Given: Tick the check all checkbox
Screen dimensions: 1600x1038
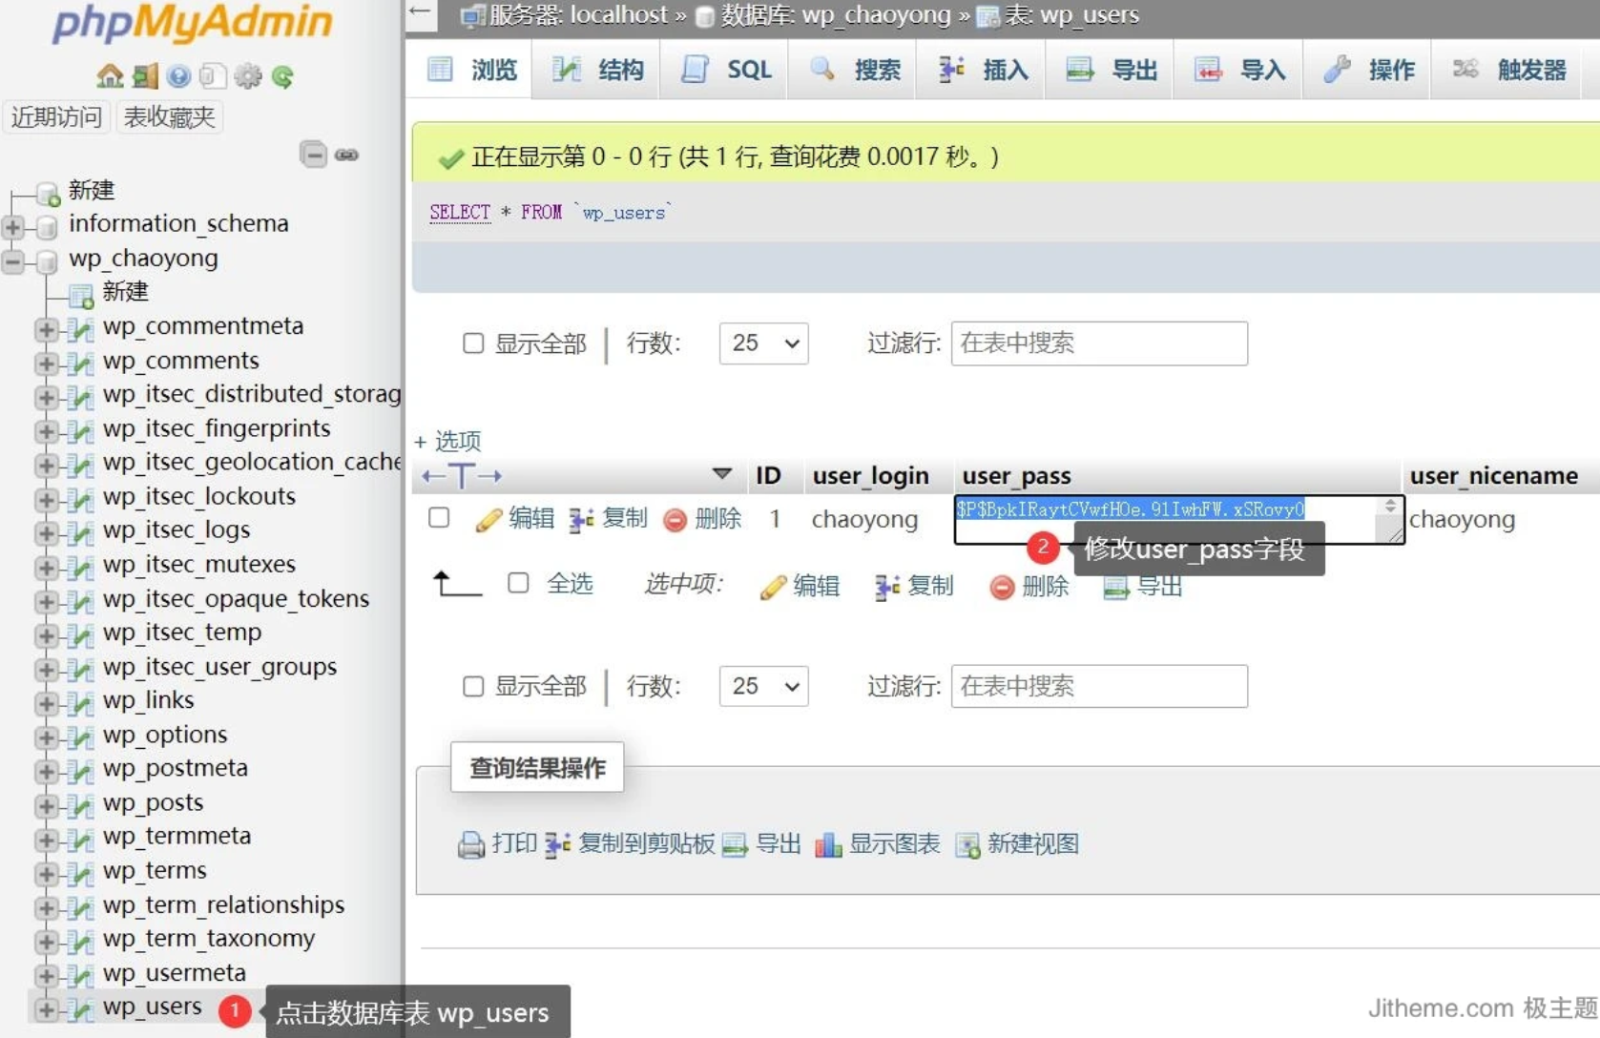Looking at the screenshot, I should 518,582.
